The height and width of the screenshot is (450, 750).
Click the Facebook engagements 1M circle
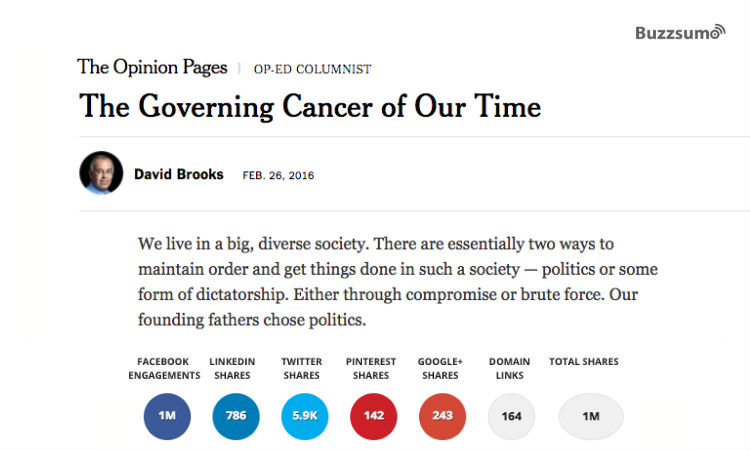[x=166, y=416]
